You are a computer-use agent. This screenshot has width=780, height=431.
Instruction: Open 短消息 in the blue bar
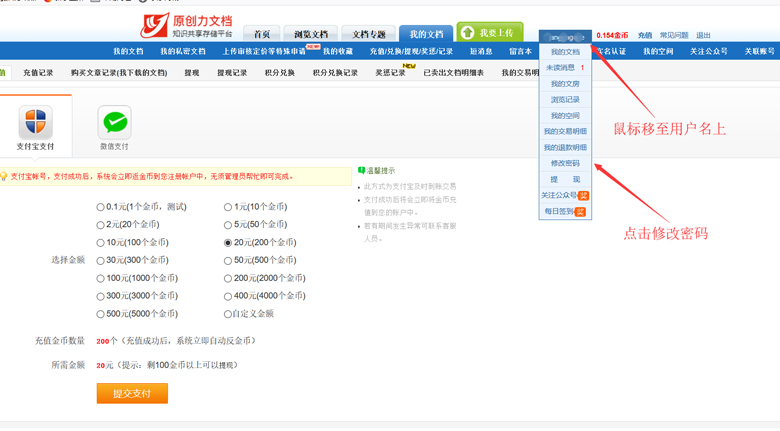click(x=481, y=51)
